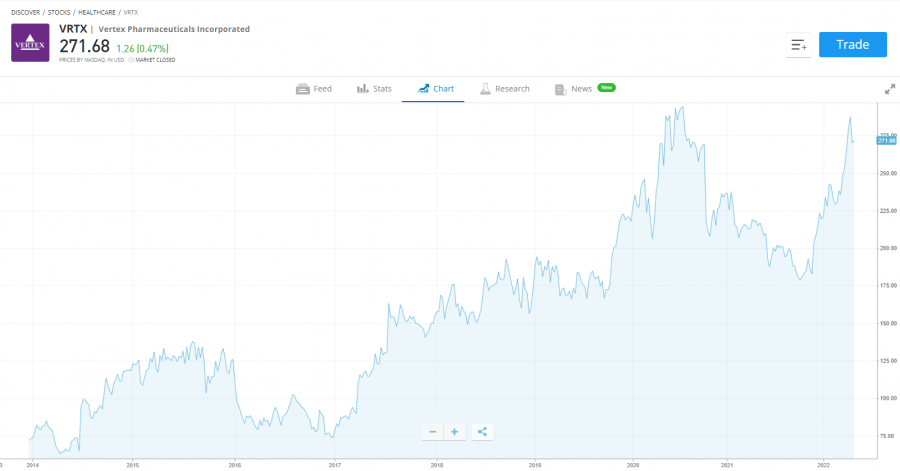Click the Chart line icon

[423, 89]
